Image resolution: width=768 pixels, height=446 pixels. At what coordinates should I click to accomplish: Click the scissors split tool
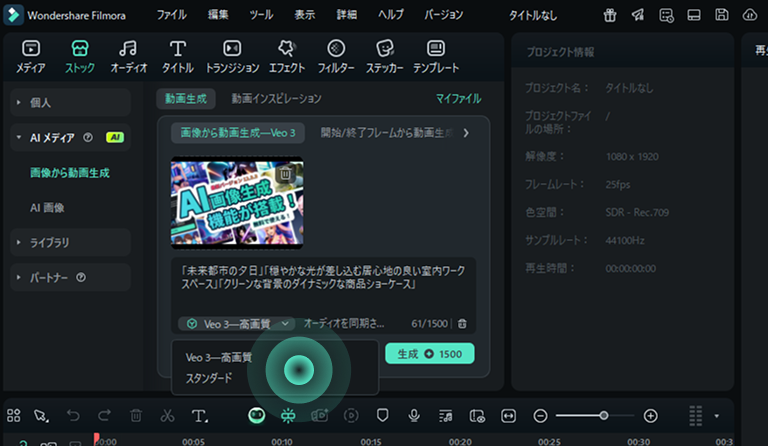[167, 416]
